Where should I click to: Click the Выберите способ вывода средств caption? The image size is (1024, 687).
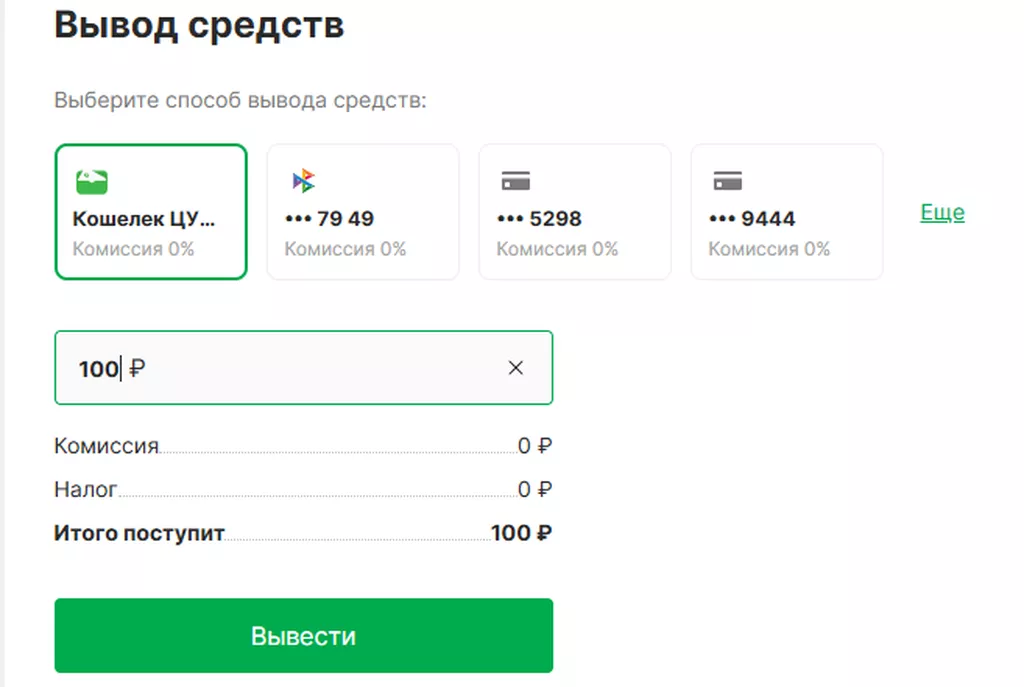pos(240,101)
